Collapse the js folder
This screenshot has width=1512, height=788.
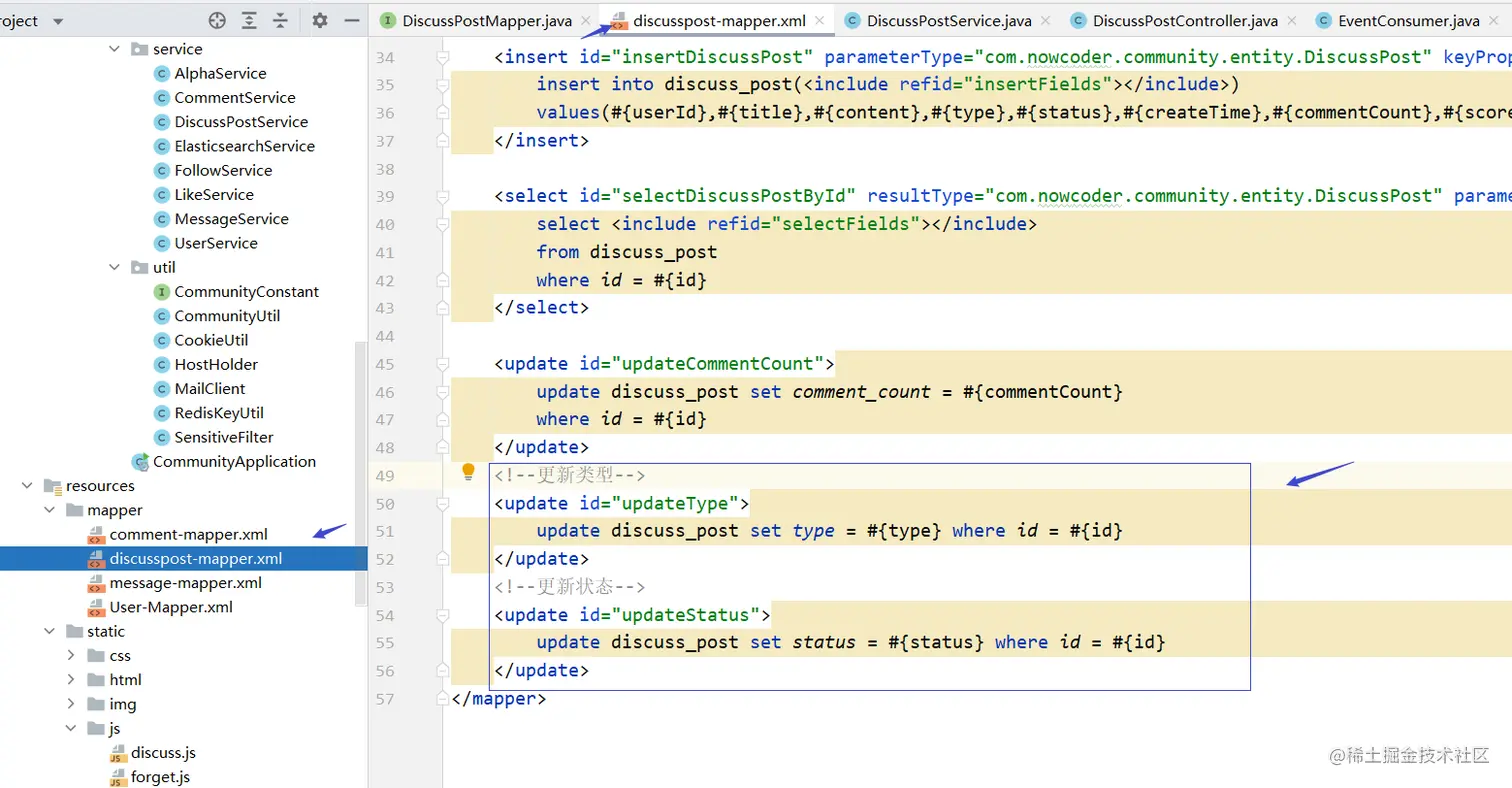(71, 729)
